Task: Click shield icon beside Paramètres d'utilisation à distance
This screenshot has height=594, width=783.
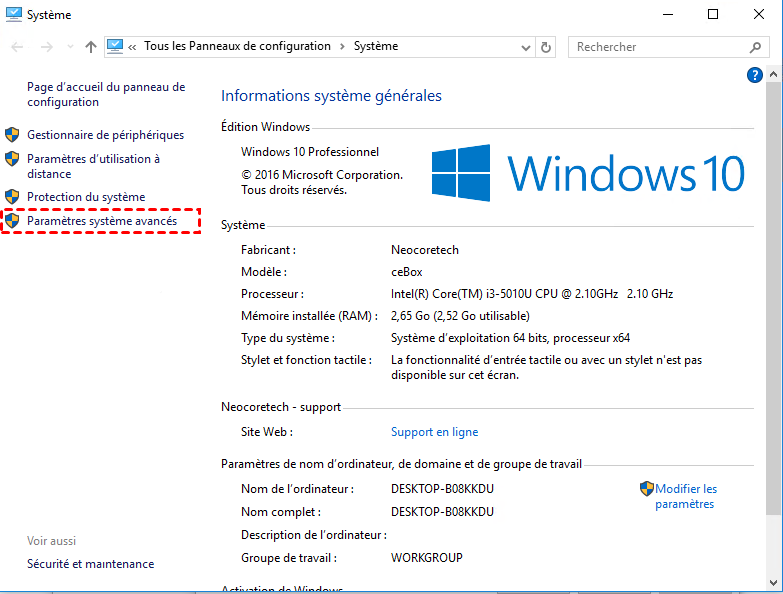Action: coord(12,159)
